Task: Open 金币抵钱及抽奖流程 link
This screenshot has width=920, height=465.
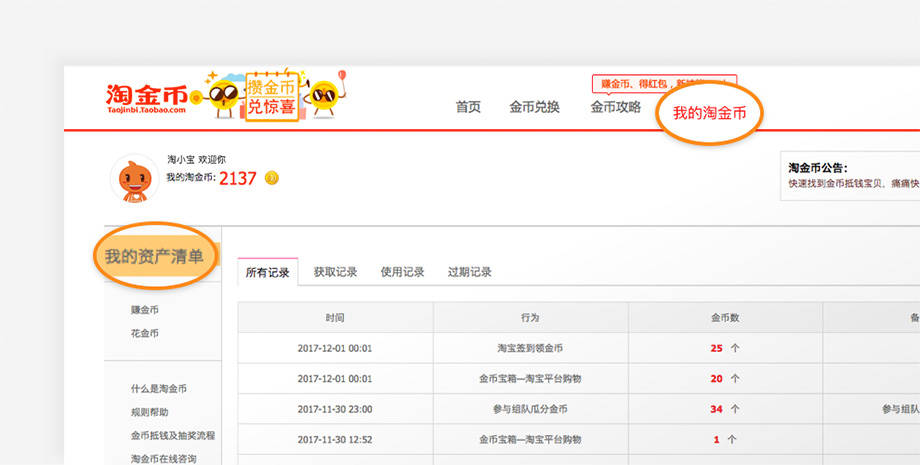Action: click(172, 436)
